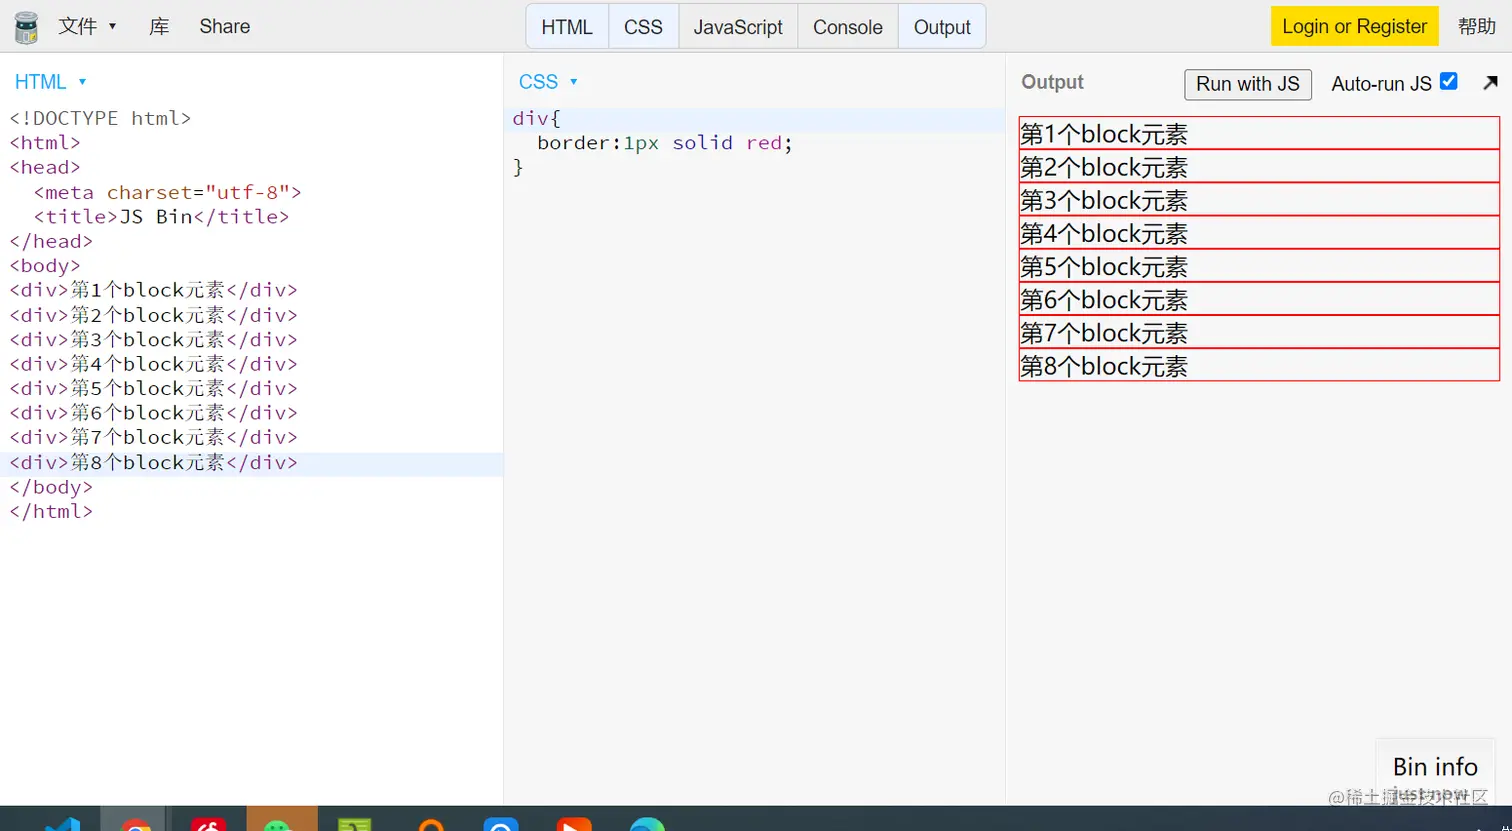Click the <div>第5个block元素</div> code line
Viewport: 1512px width, 831px height.
pos(154,388)
